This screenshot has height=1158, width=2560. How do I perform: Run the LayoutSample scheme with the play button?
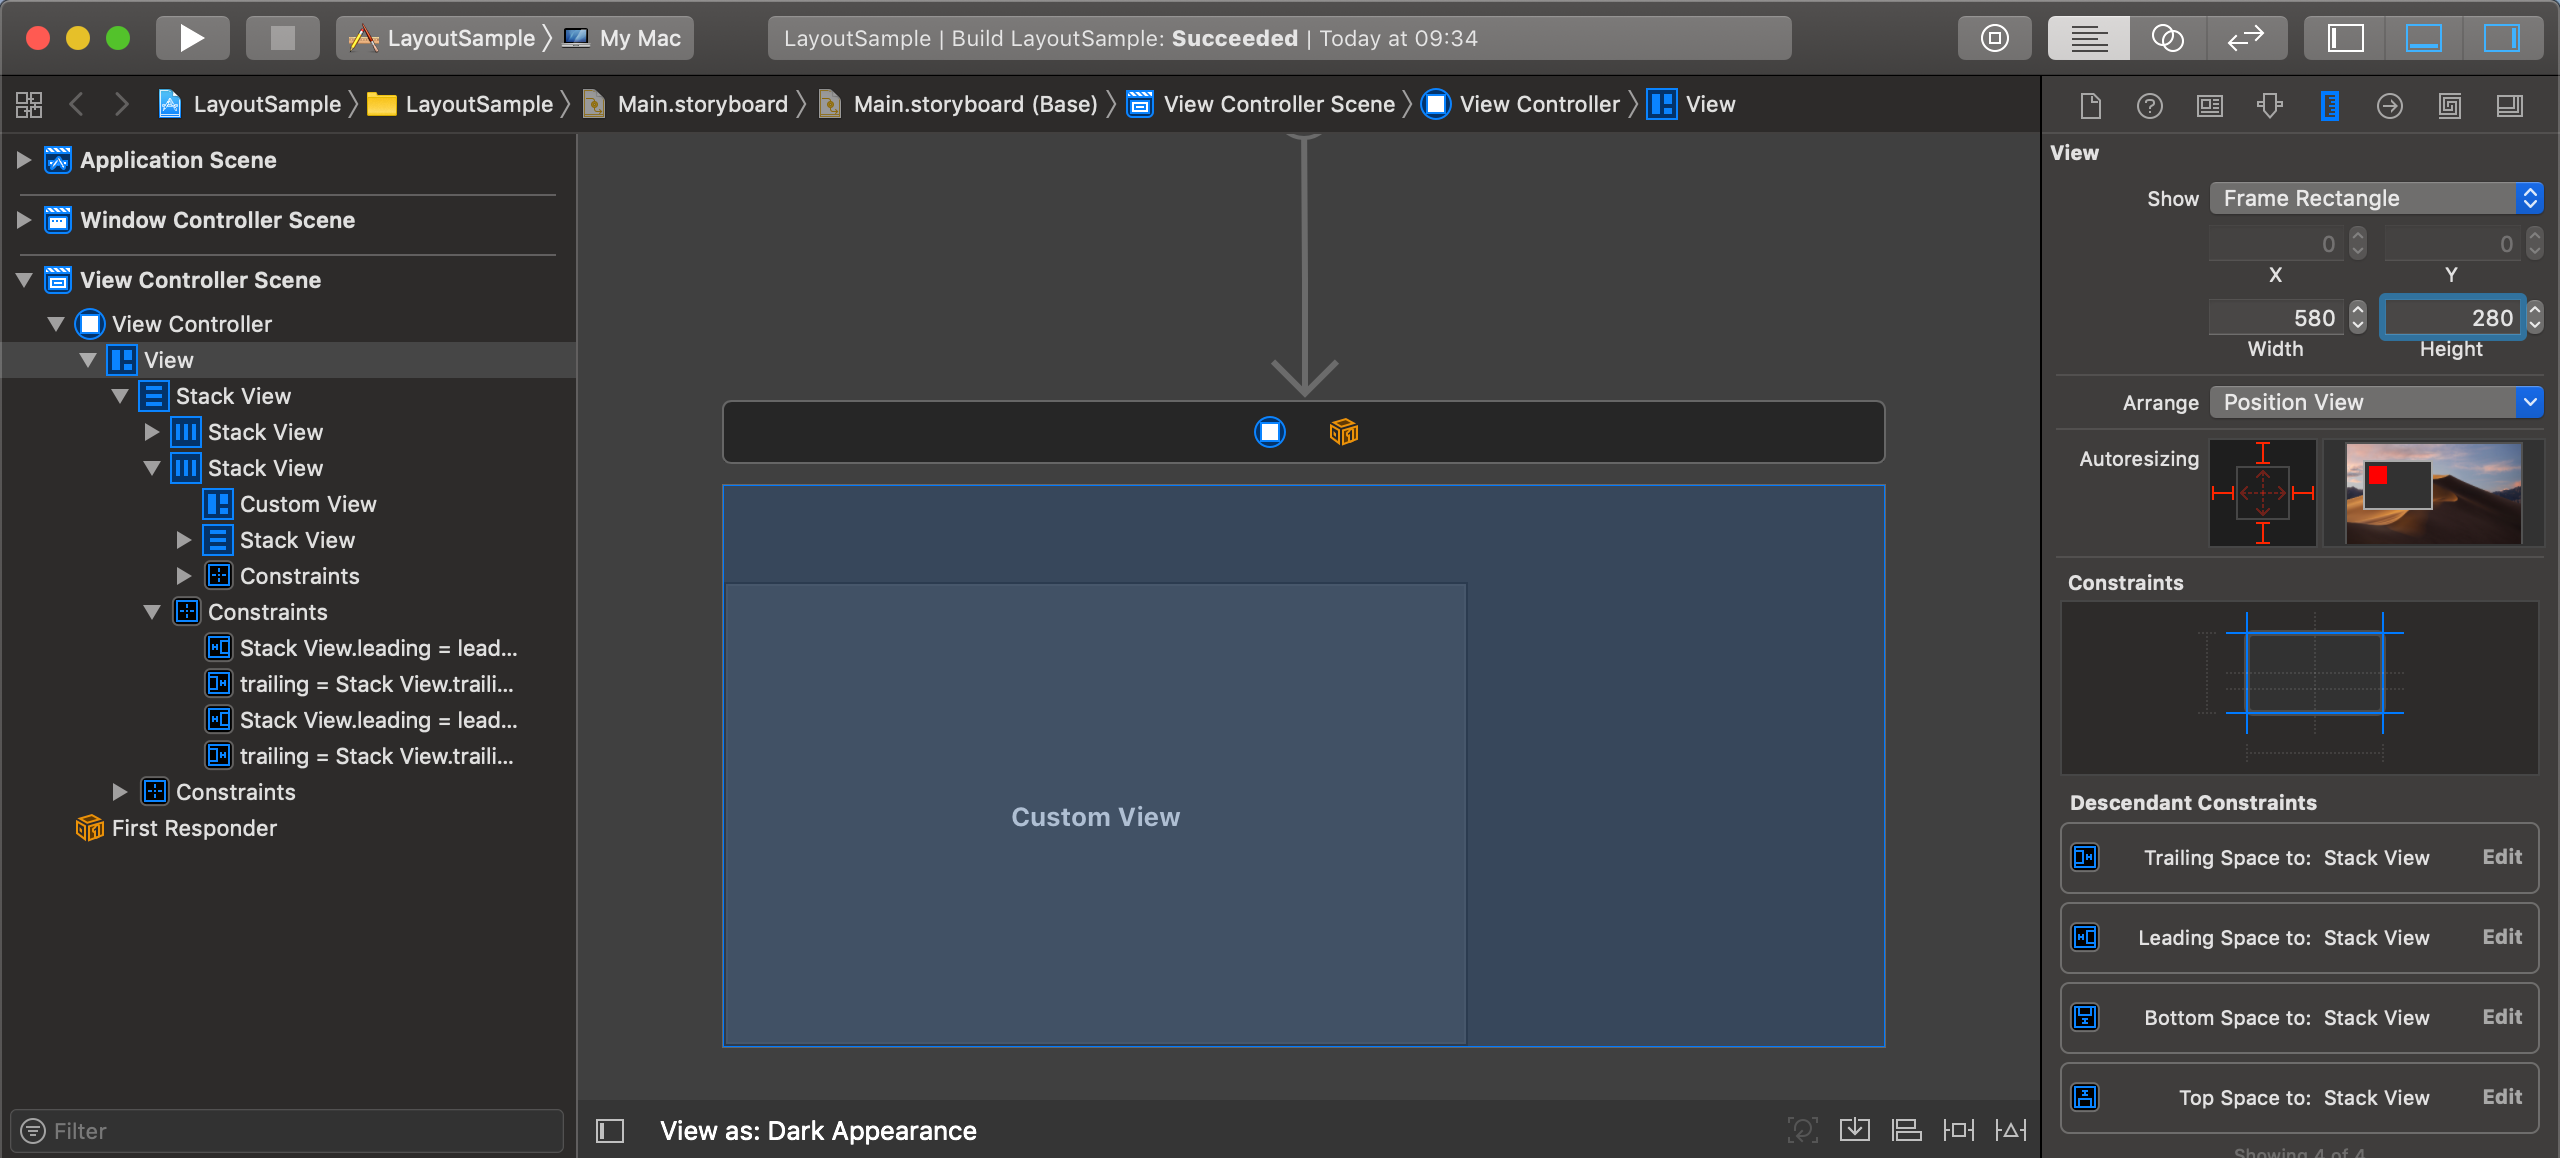pos(192,37)
